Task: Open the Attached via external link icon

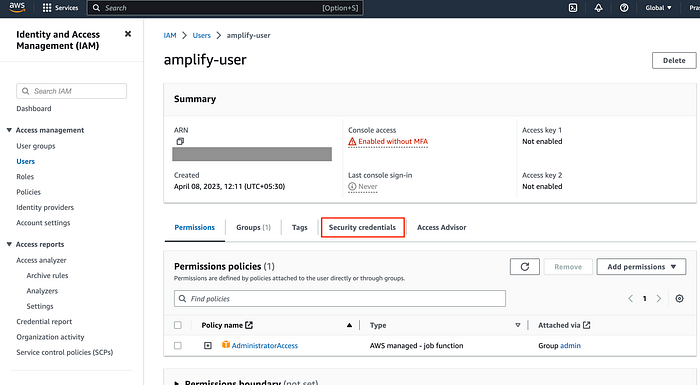Action: coord(587,325)
